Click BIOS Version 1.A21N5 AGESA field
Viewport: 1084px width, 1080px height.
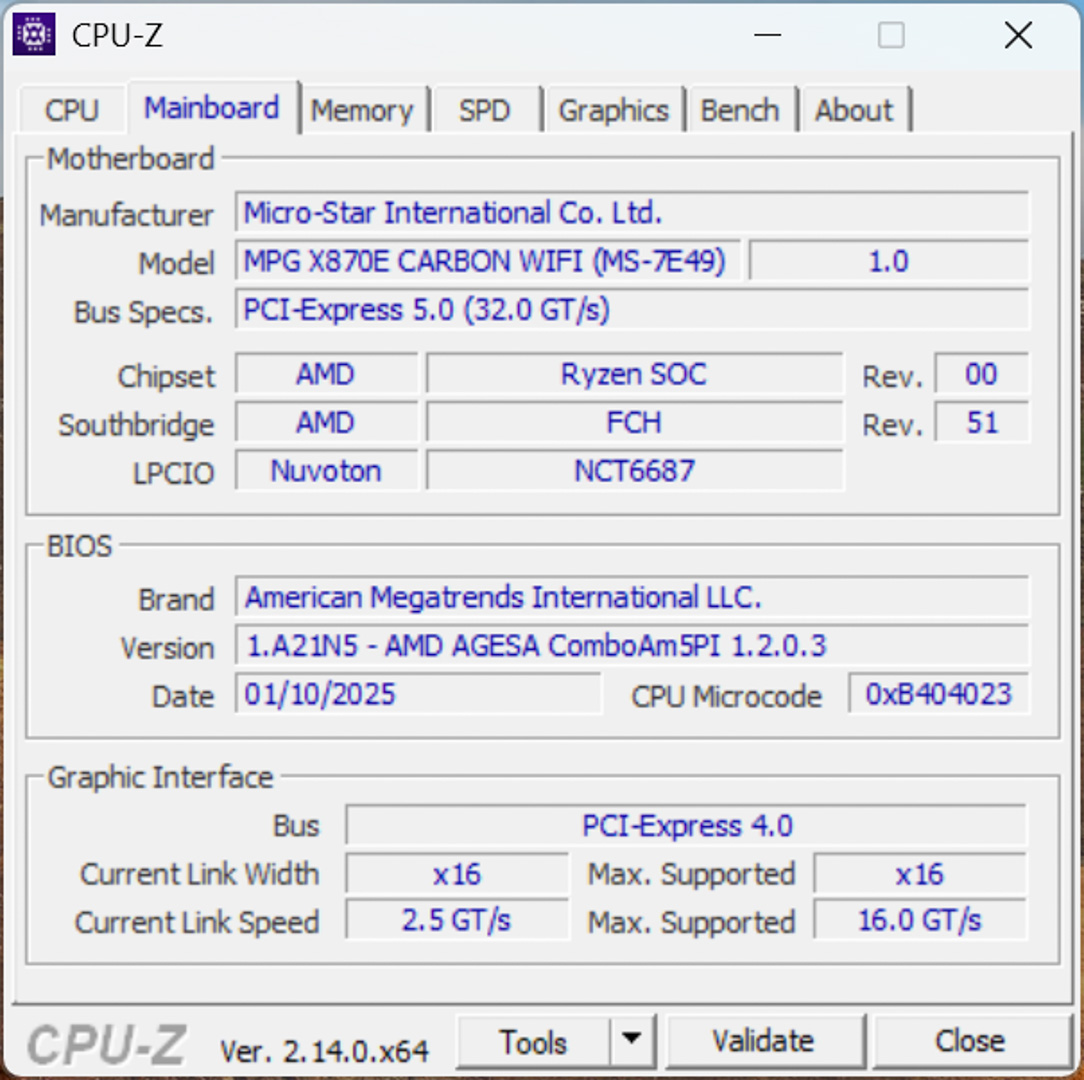coord(632,645)
